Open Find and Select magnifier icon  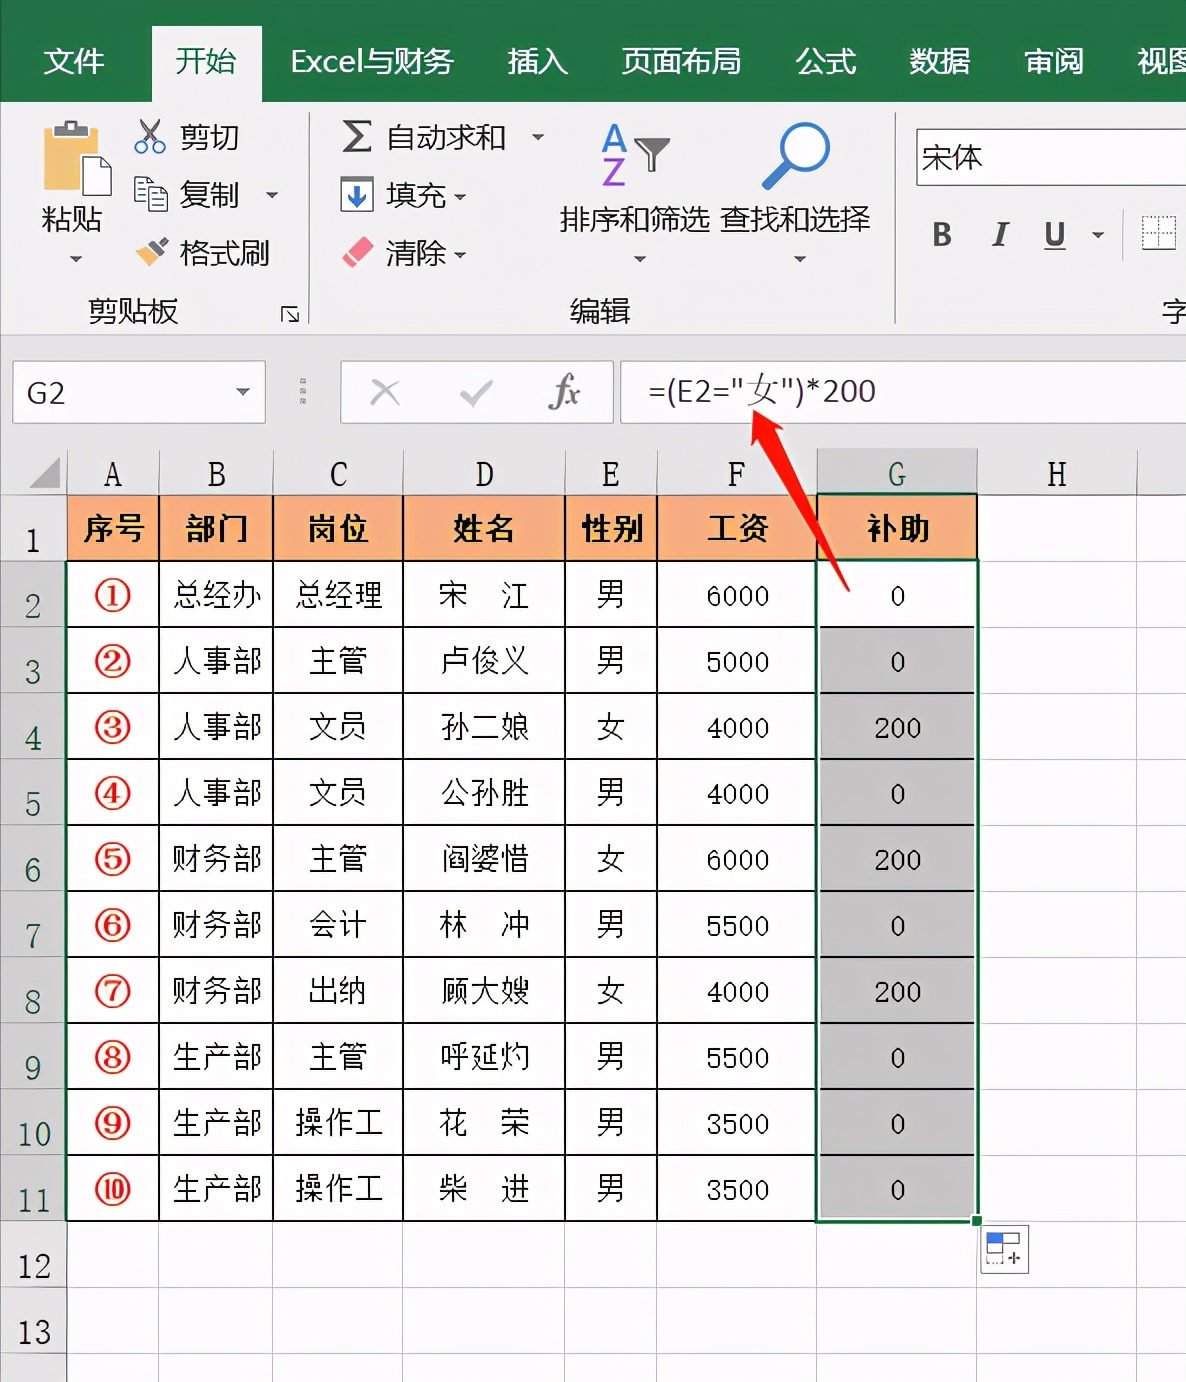[x=796, y=155]
